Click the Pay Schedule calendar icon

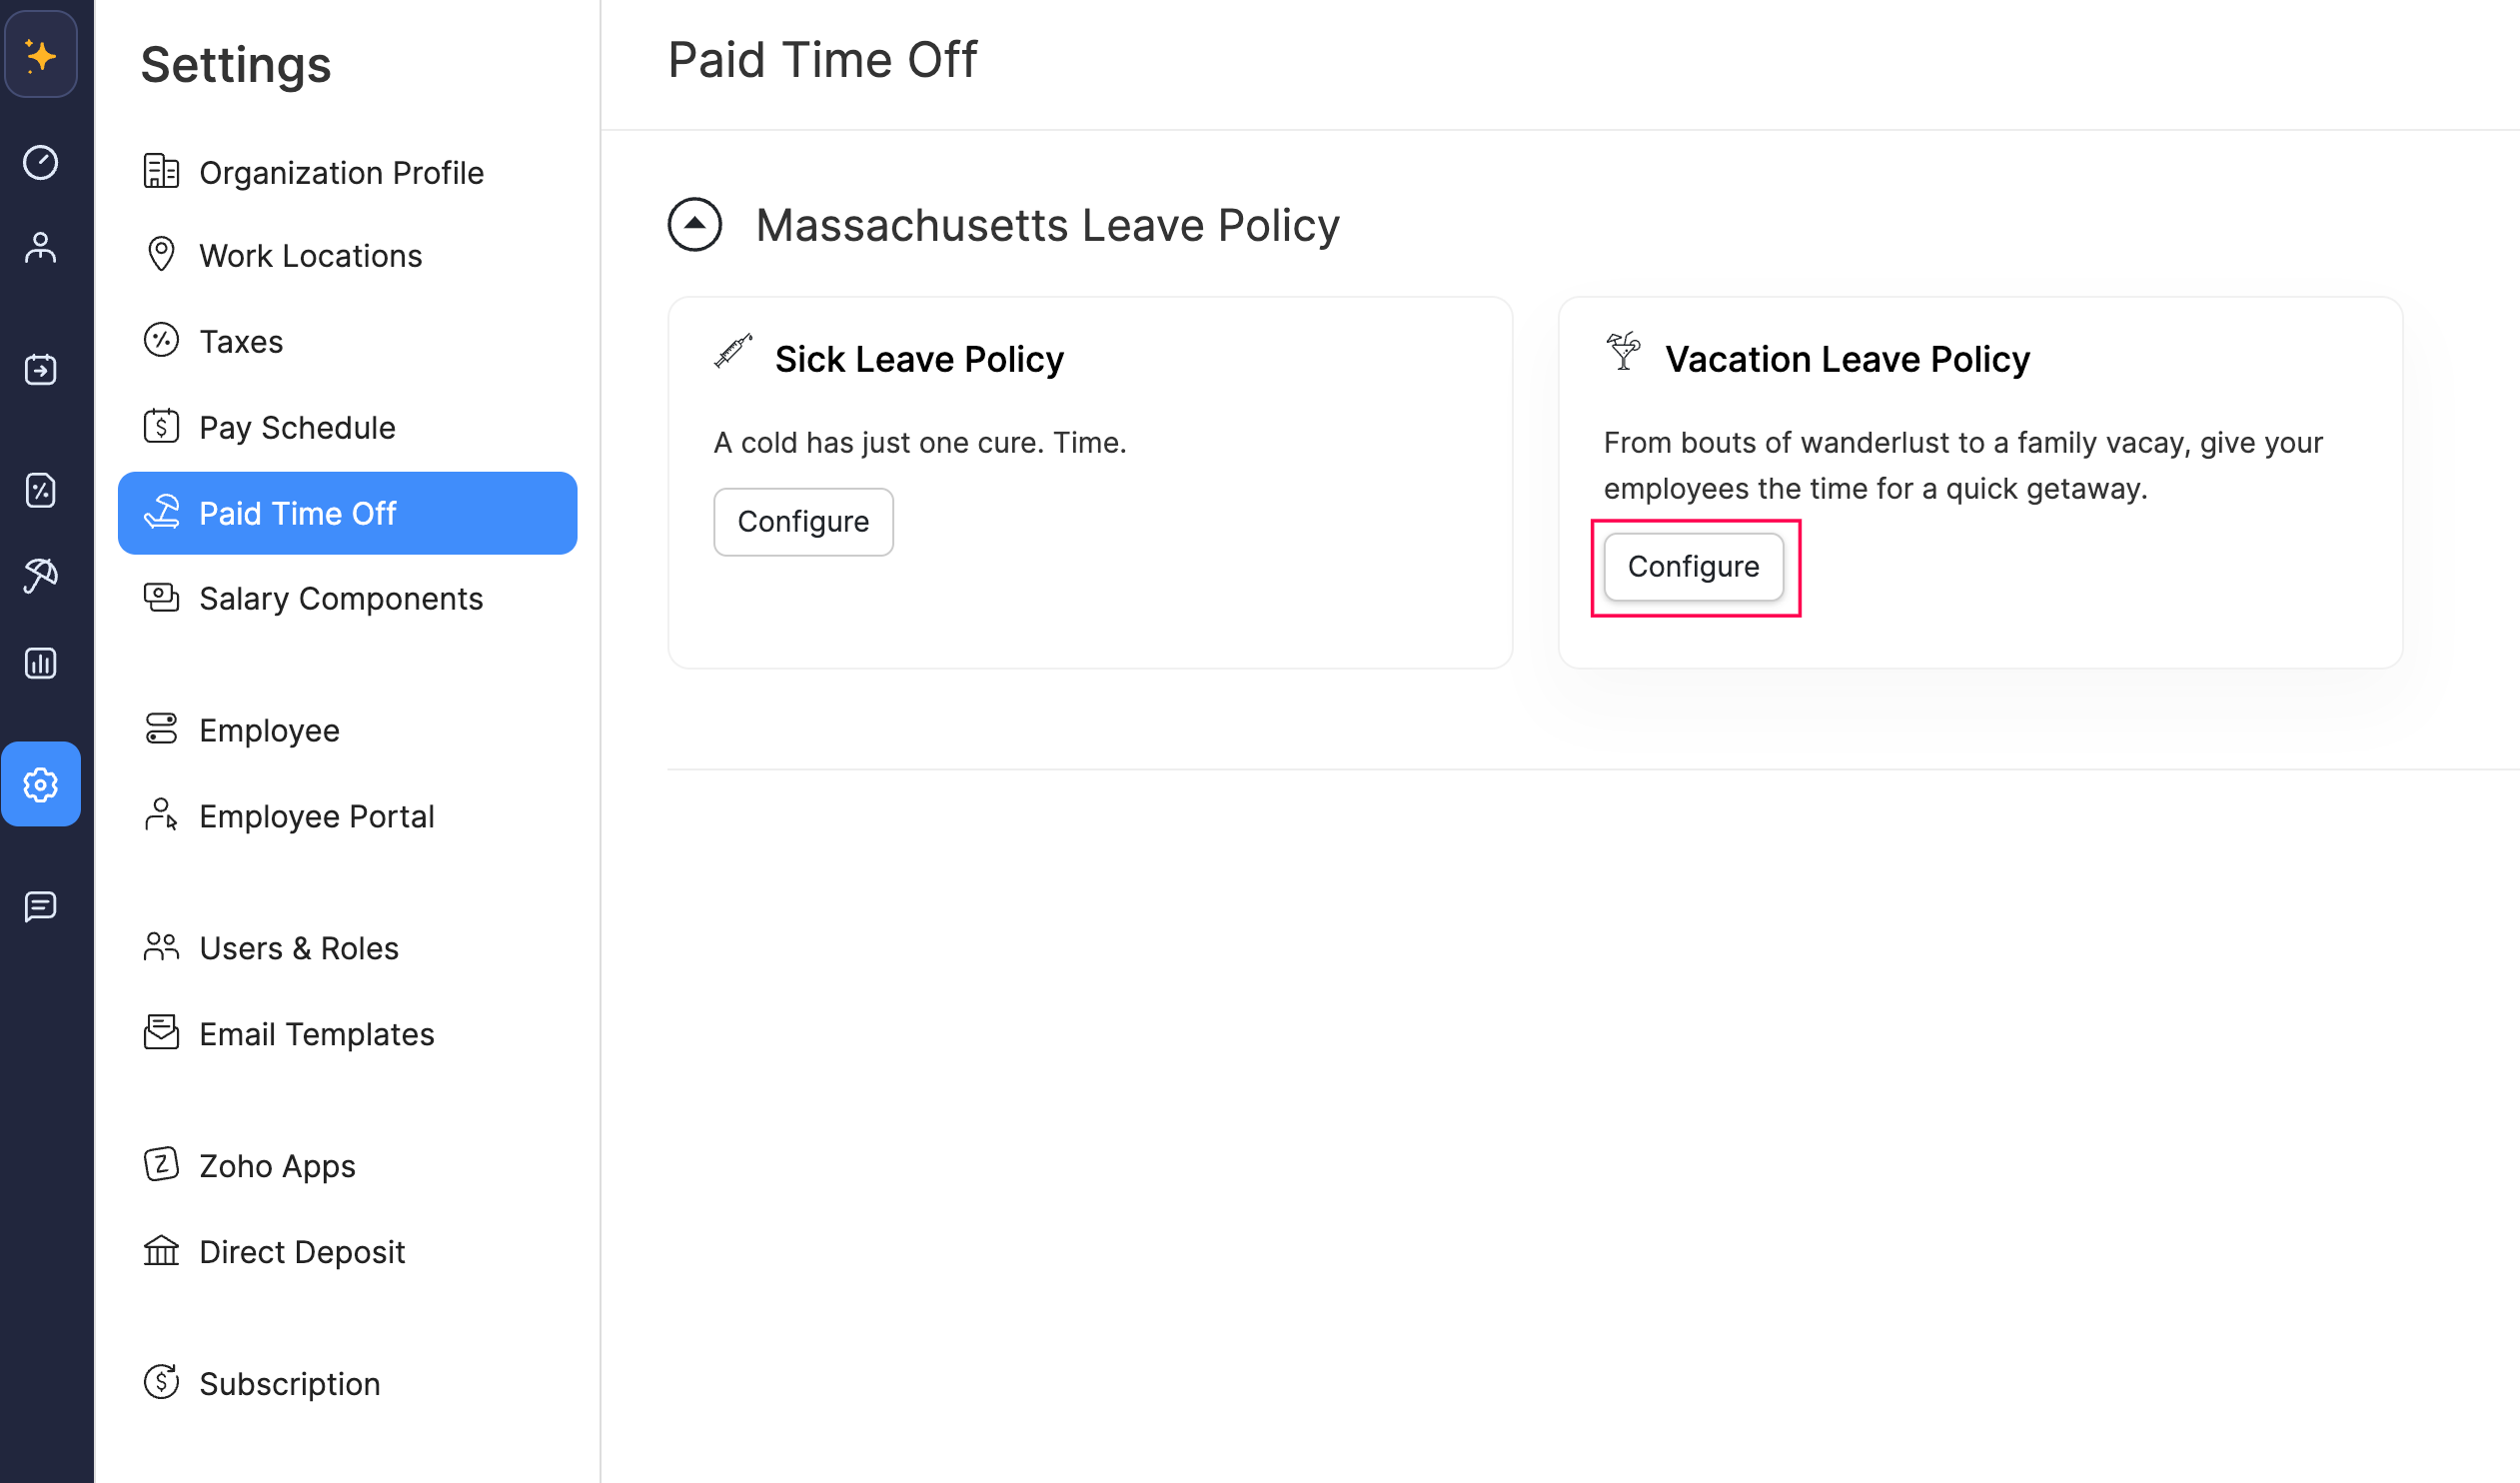(161, 426)
